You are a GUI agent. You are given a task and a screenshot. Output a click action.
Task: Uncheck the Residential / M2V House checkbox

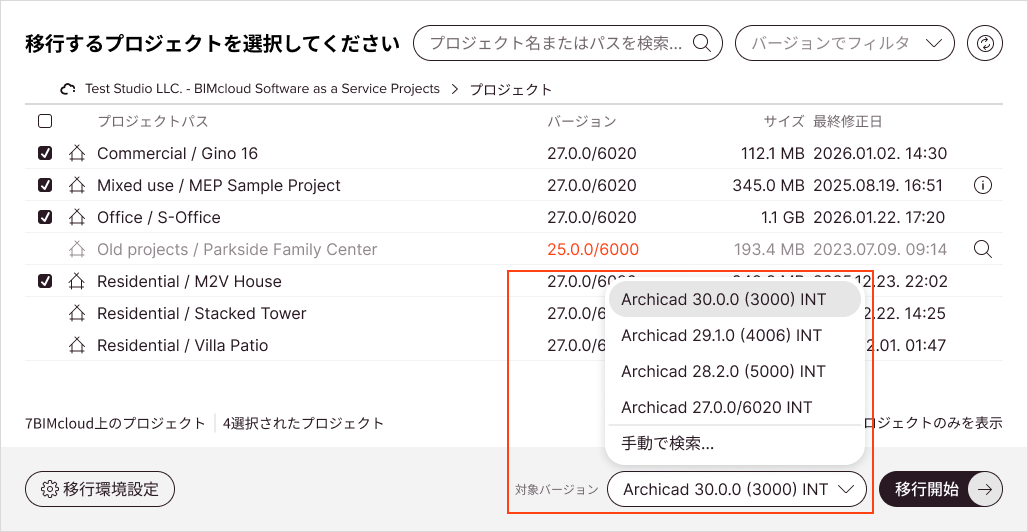pos(45,281)
